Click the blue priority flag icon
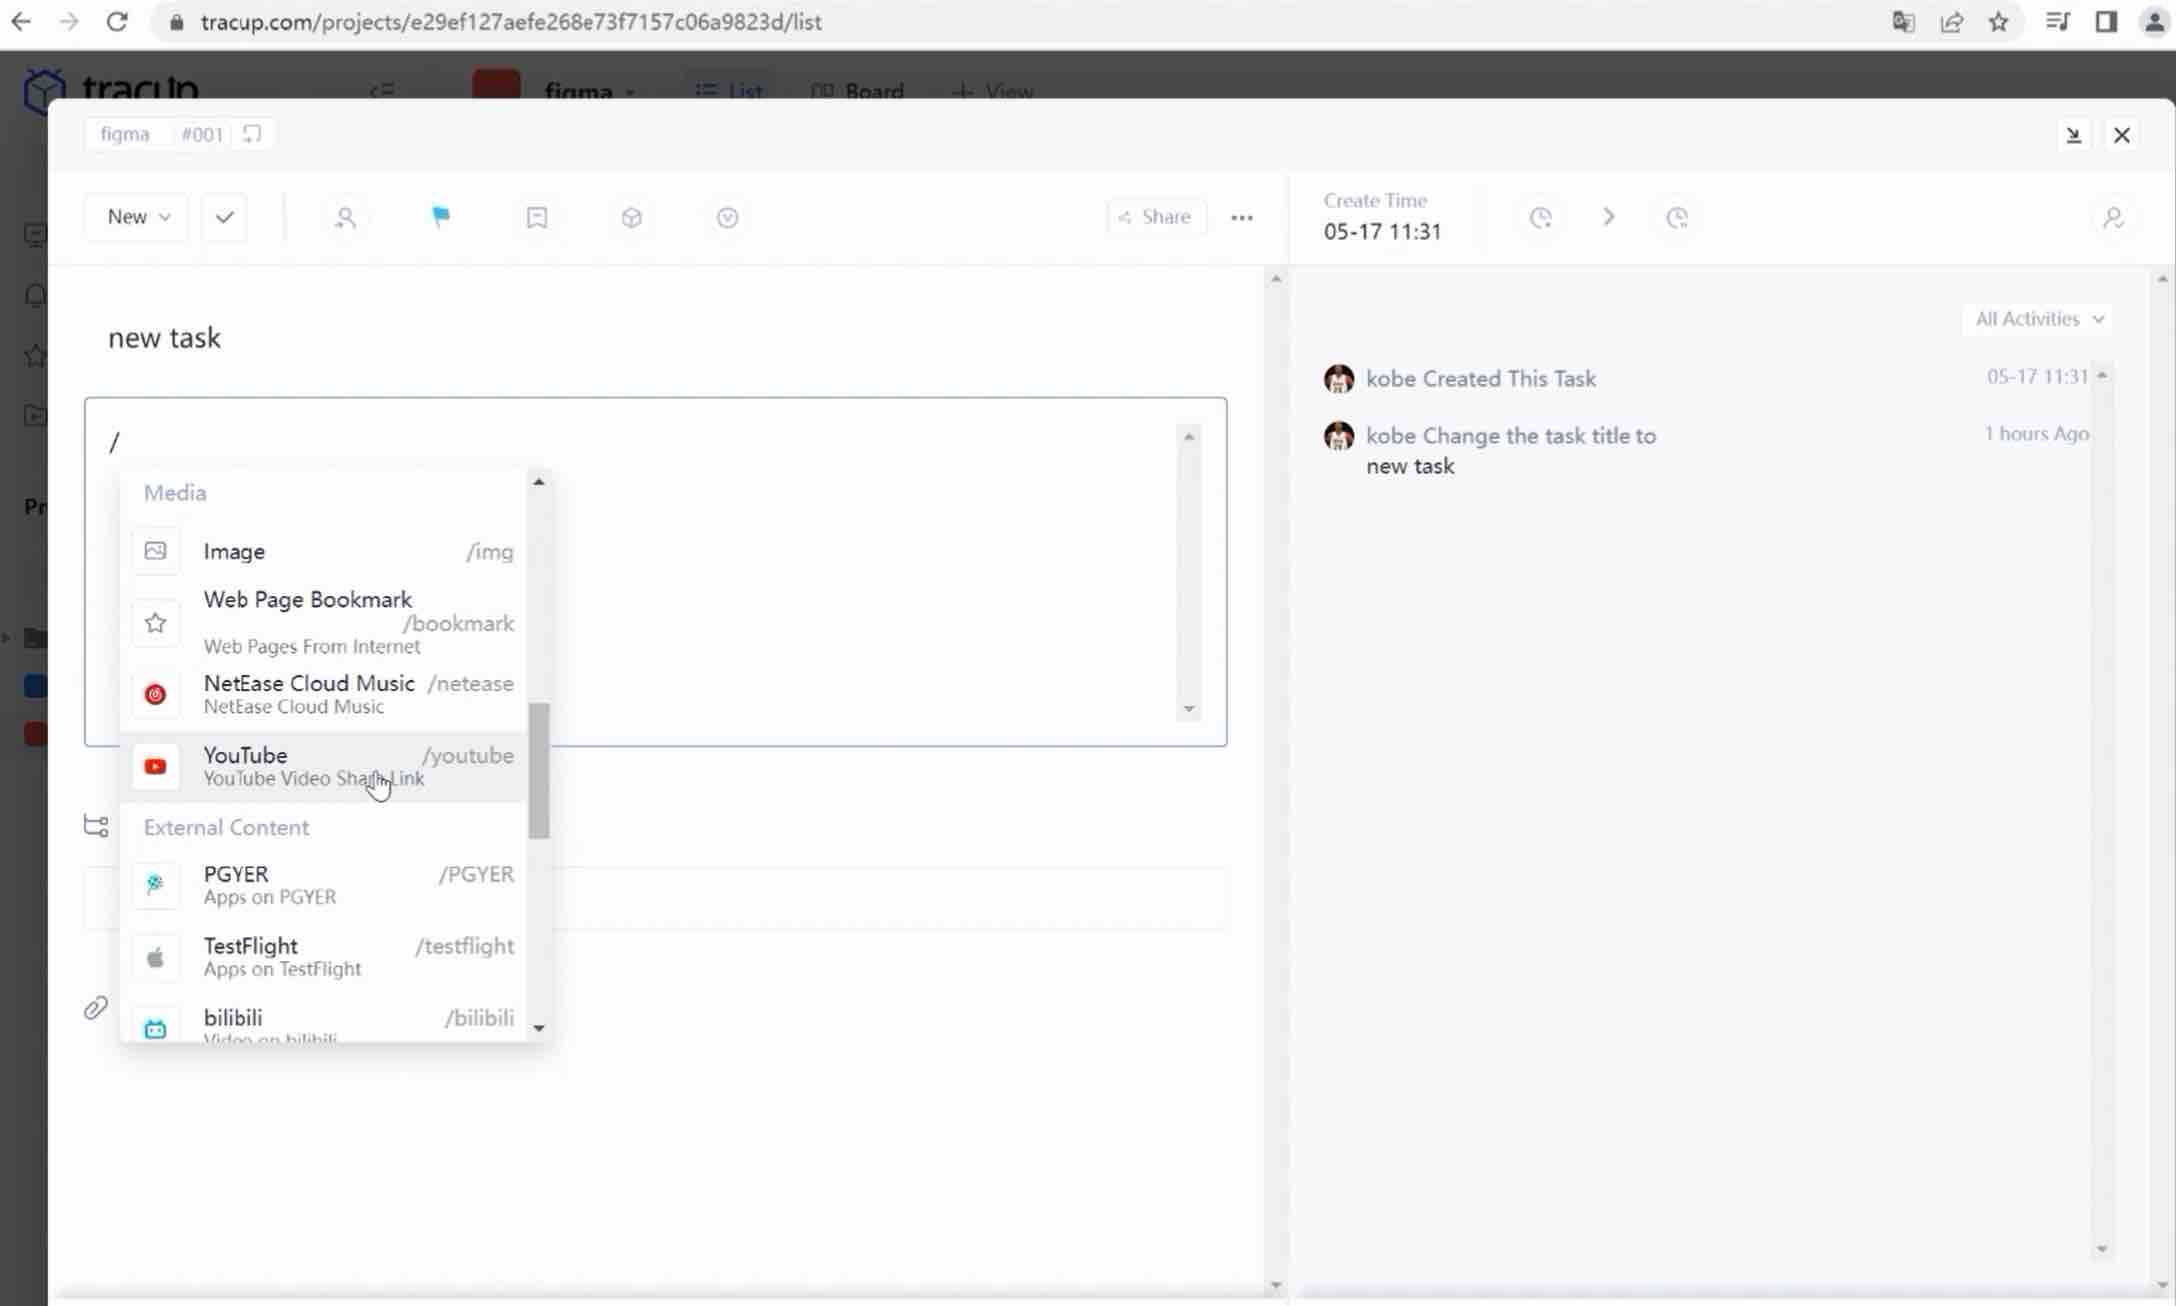This screenshot has width=2176, height=1306. [440, 216]
